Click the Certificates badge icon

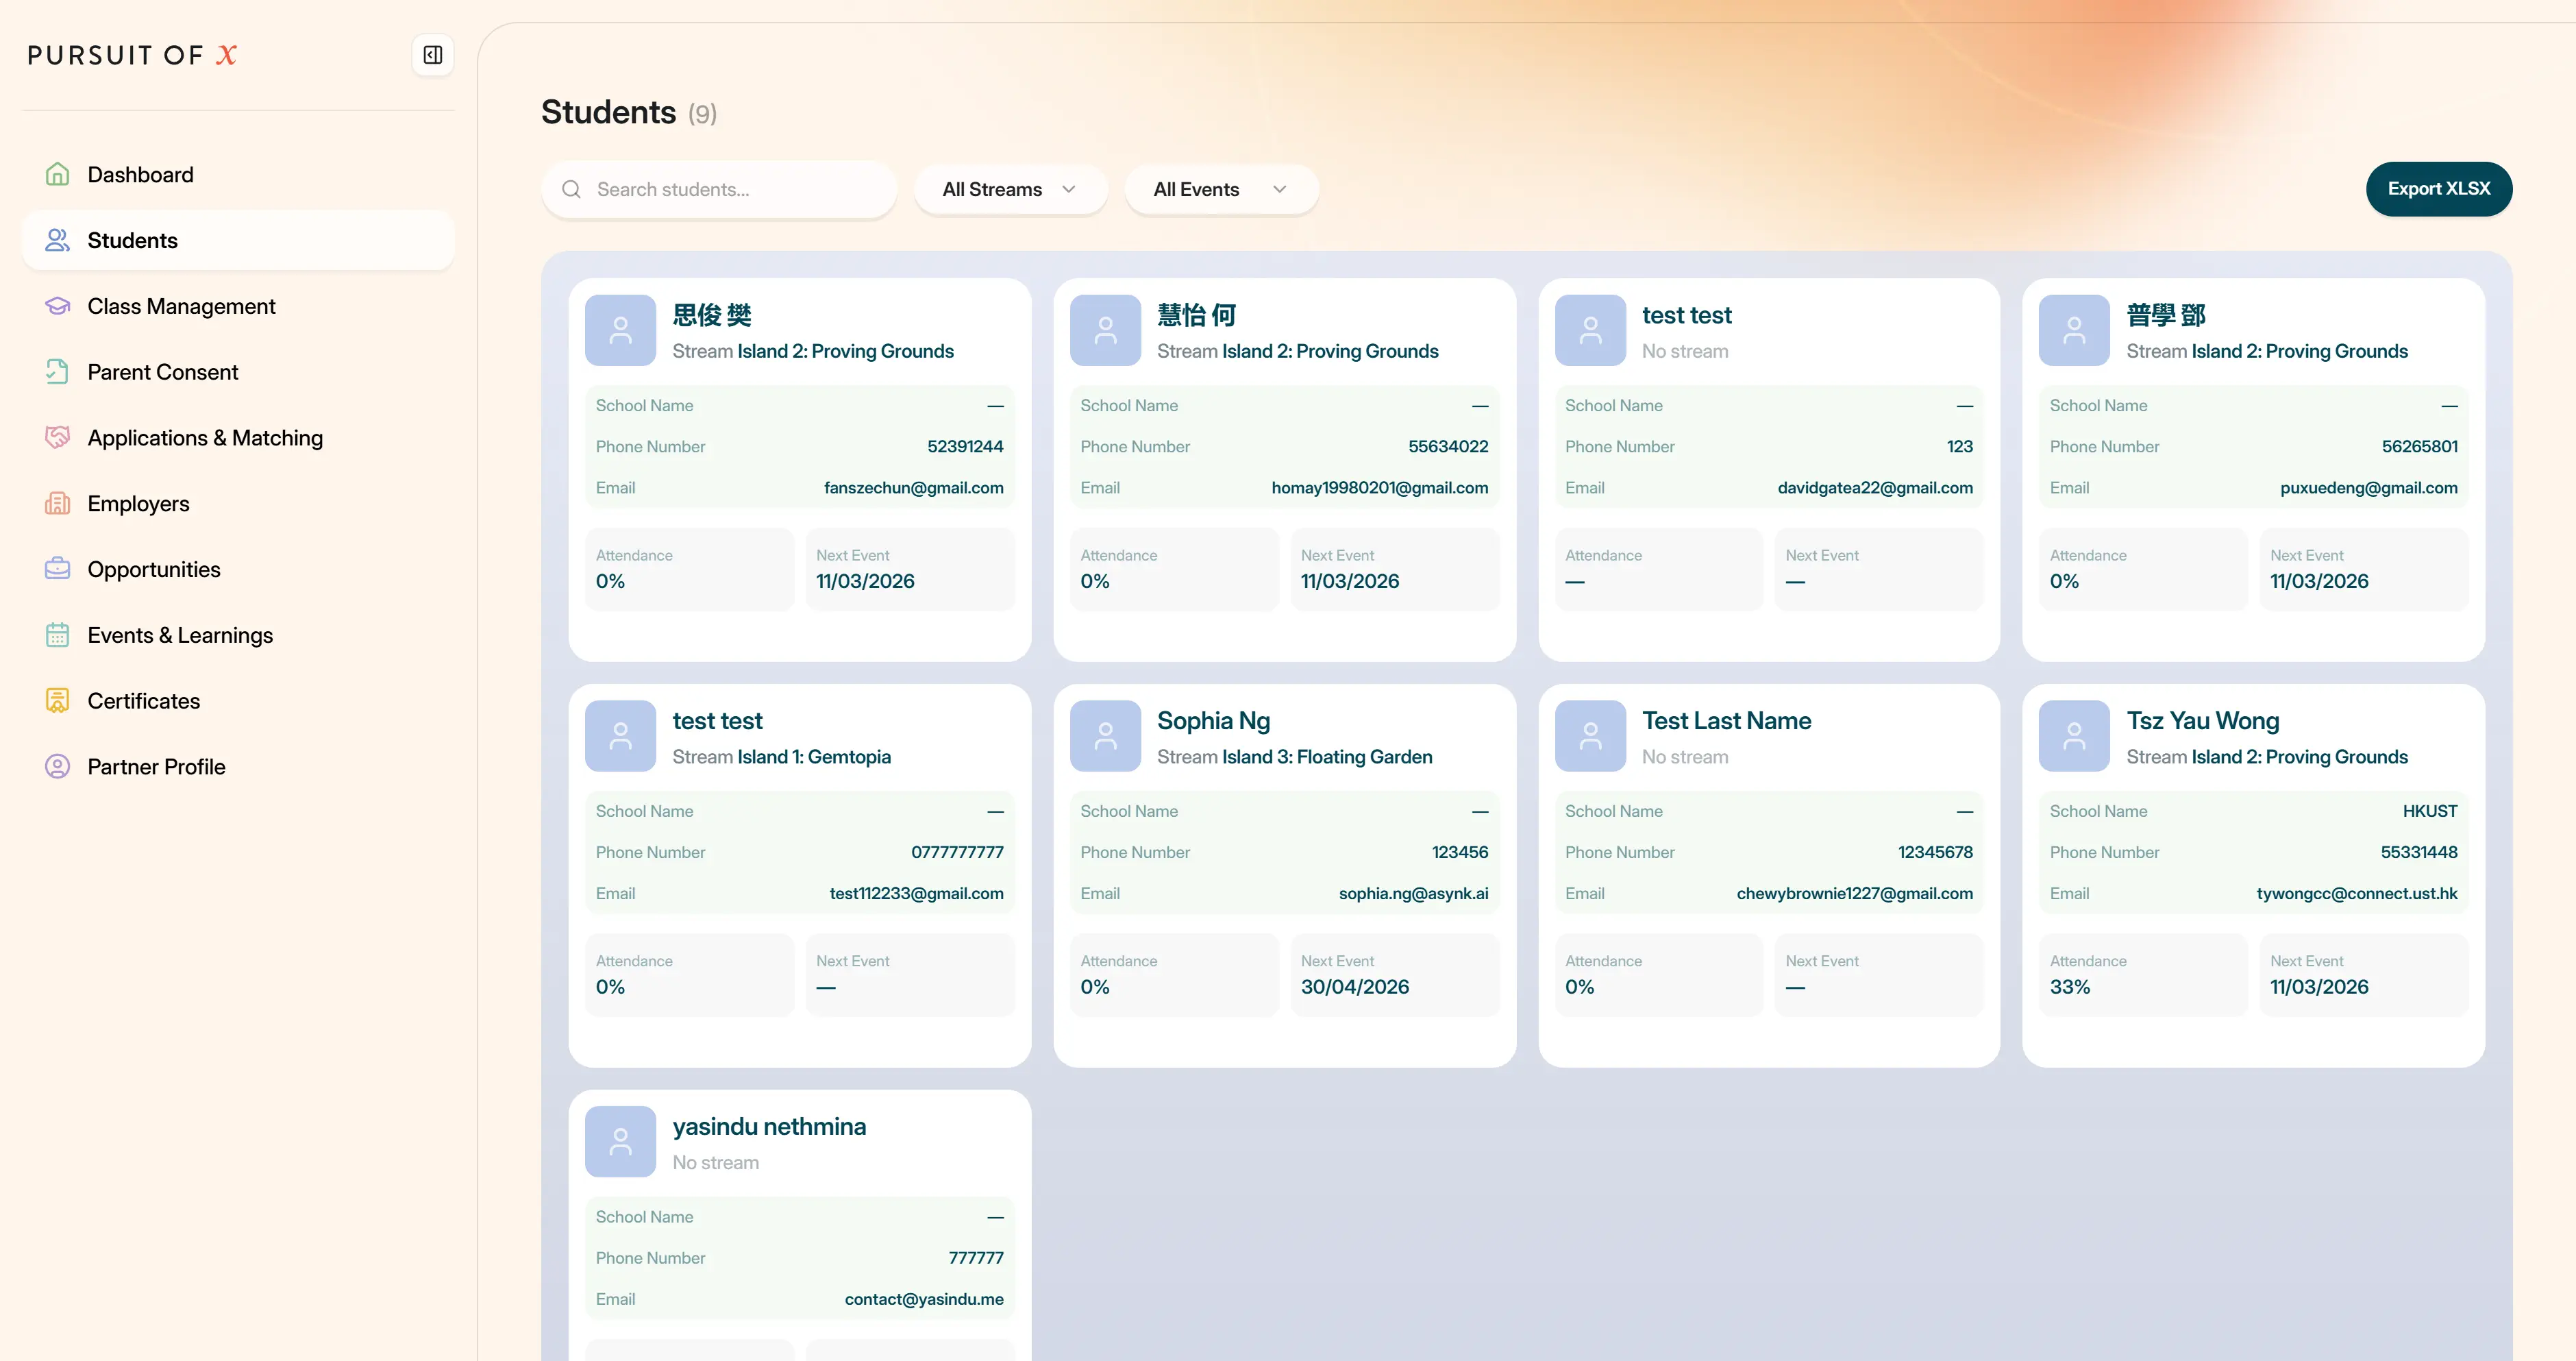click(58, 701)
